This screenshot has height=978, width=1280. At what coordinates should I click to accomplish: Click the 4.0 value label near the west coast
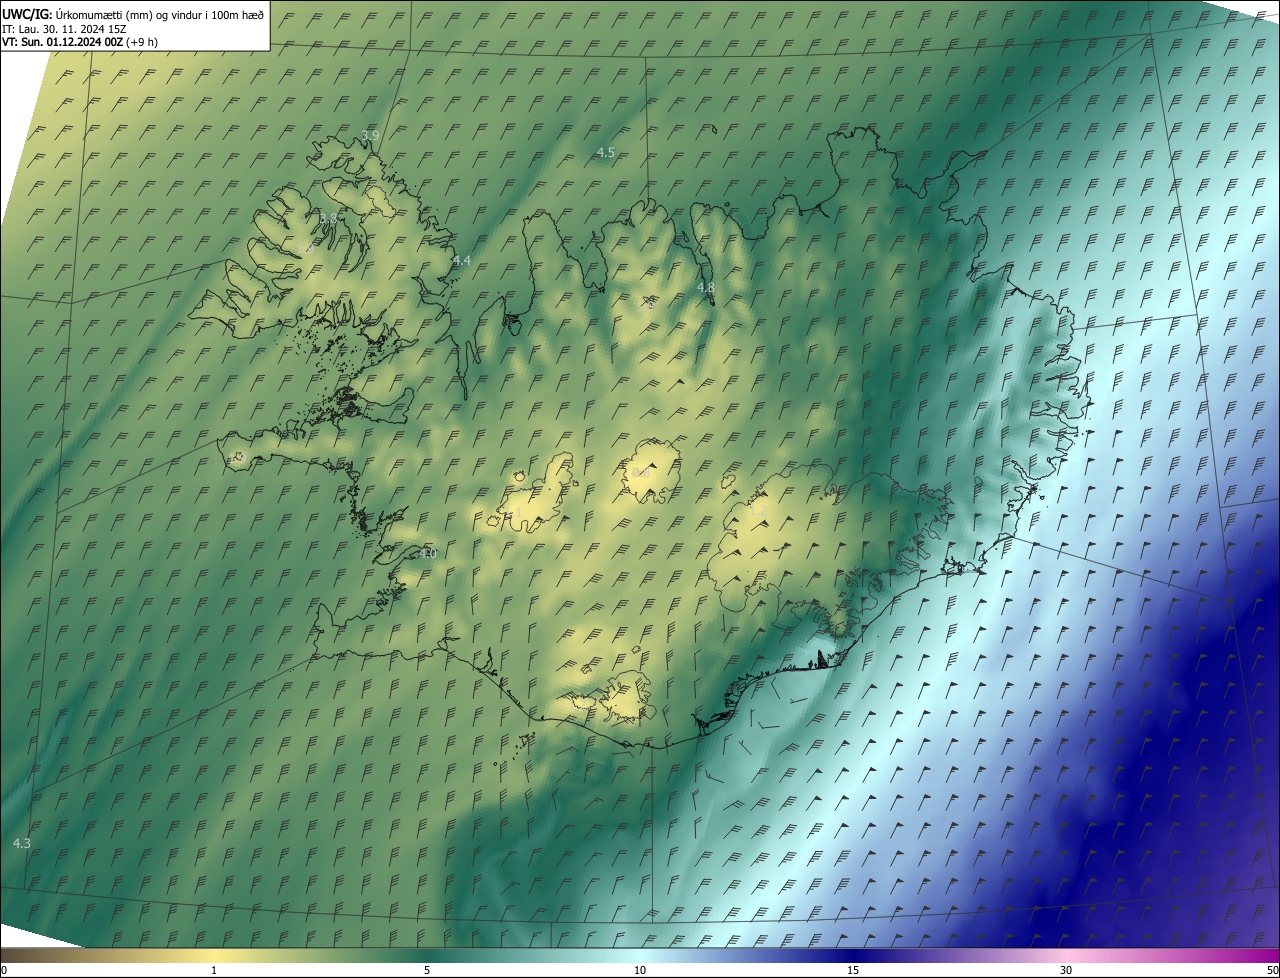[x=428, y=553]
